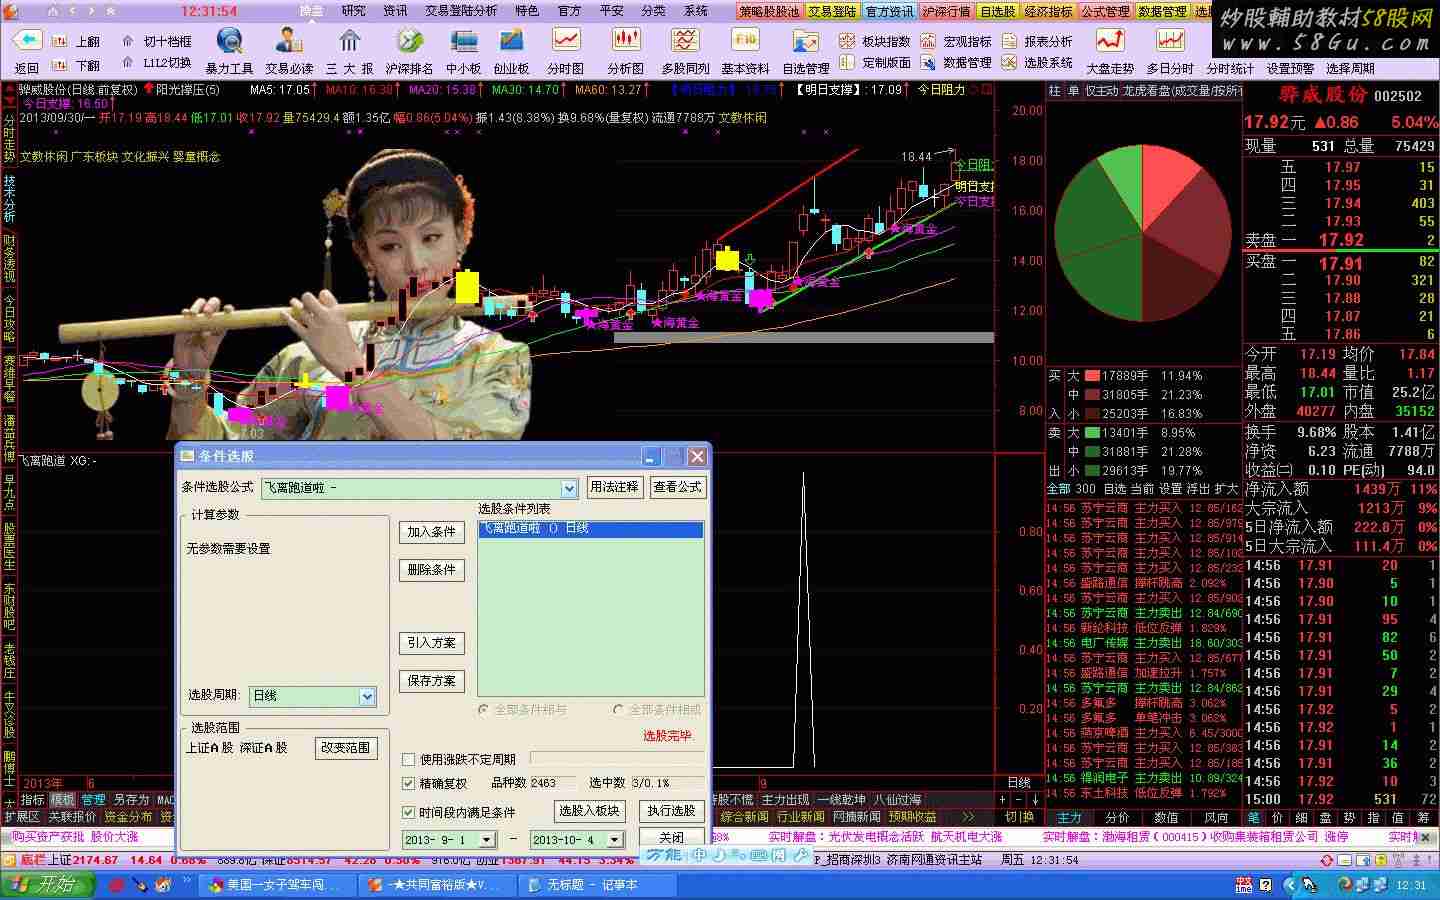
Task: Click the taskbar clock 12:31
Action: coord(1411,885)
